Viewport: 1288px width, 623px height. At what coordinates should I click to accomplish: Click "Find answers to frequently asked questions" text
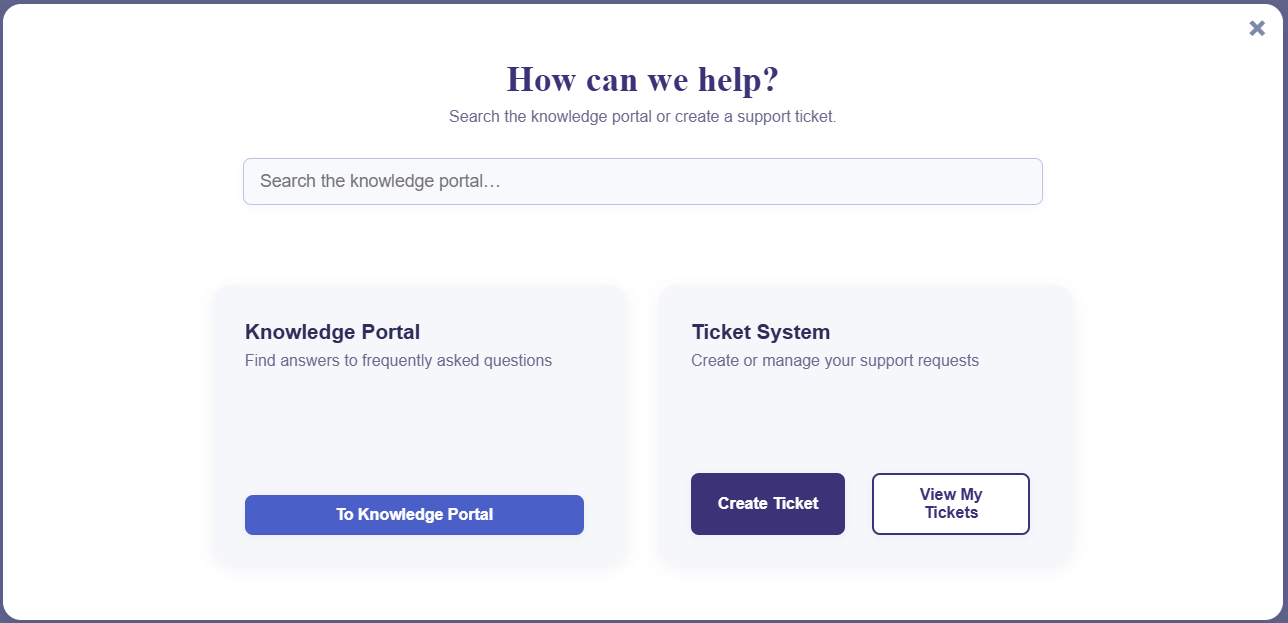[x=398, y=360]
